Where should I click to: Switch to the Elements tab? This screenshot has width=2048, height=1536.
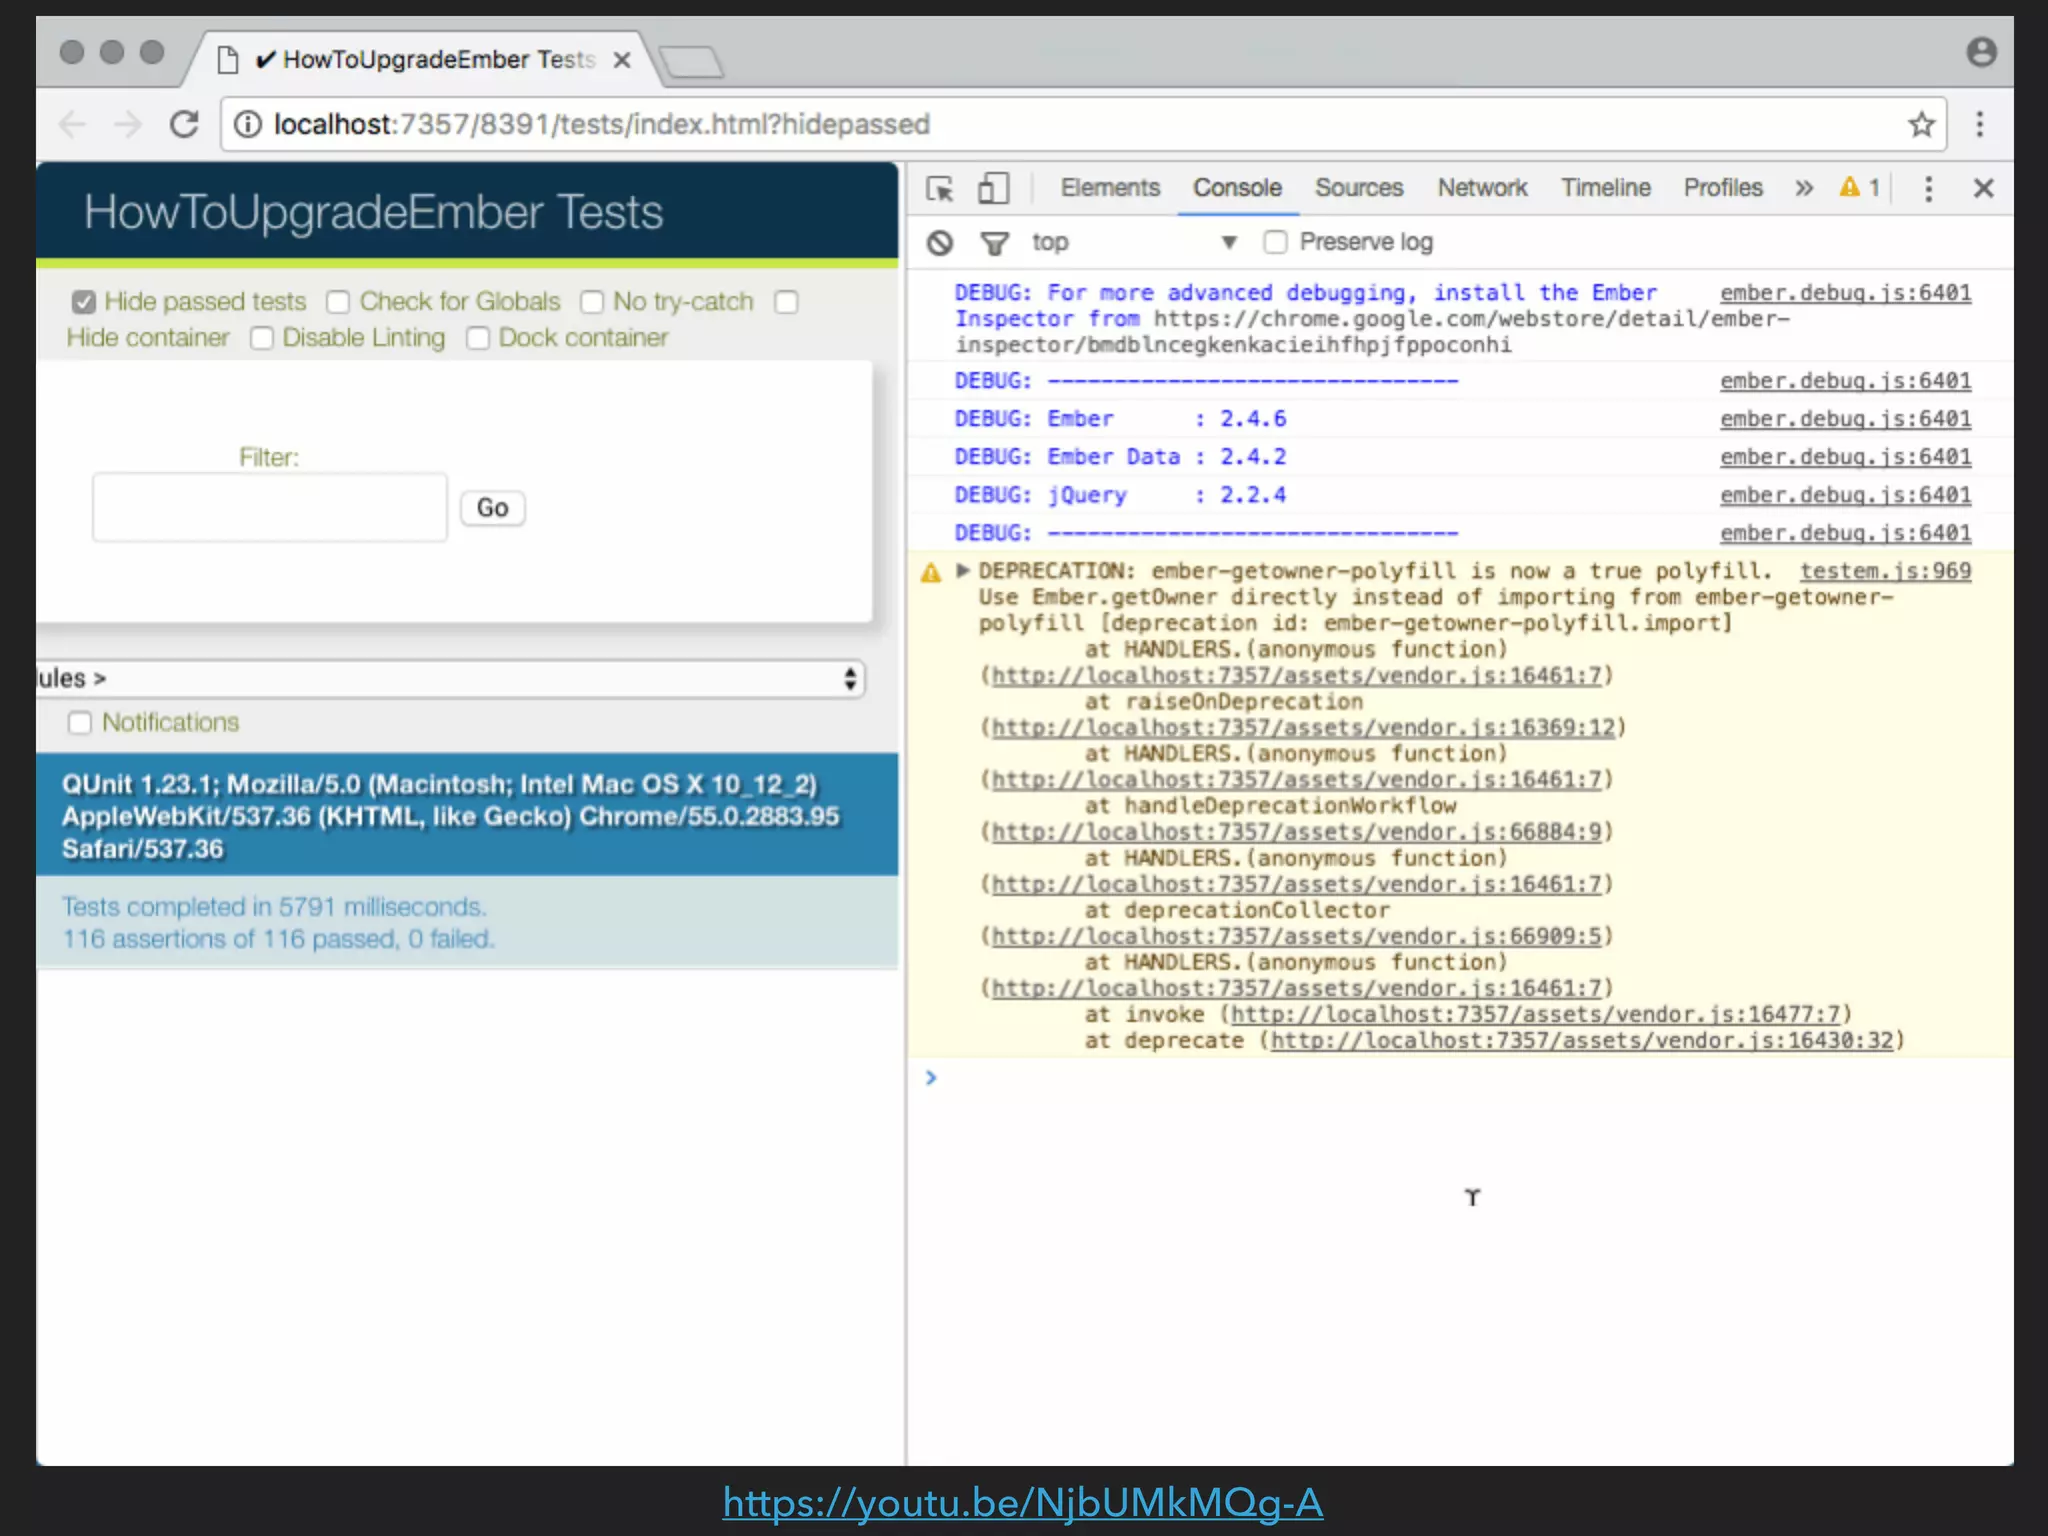1110,188
